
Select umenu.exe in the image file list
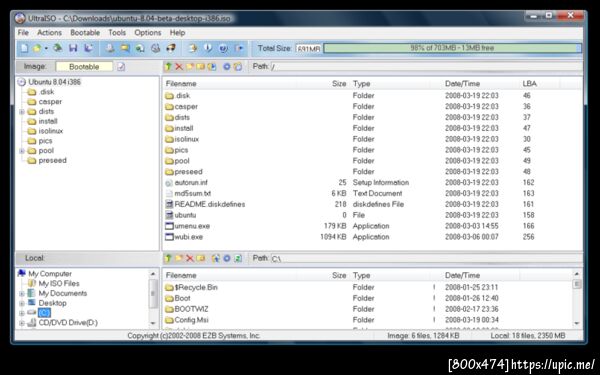tap(192, 226)
